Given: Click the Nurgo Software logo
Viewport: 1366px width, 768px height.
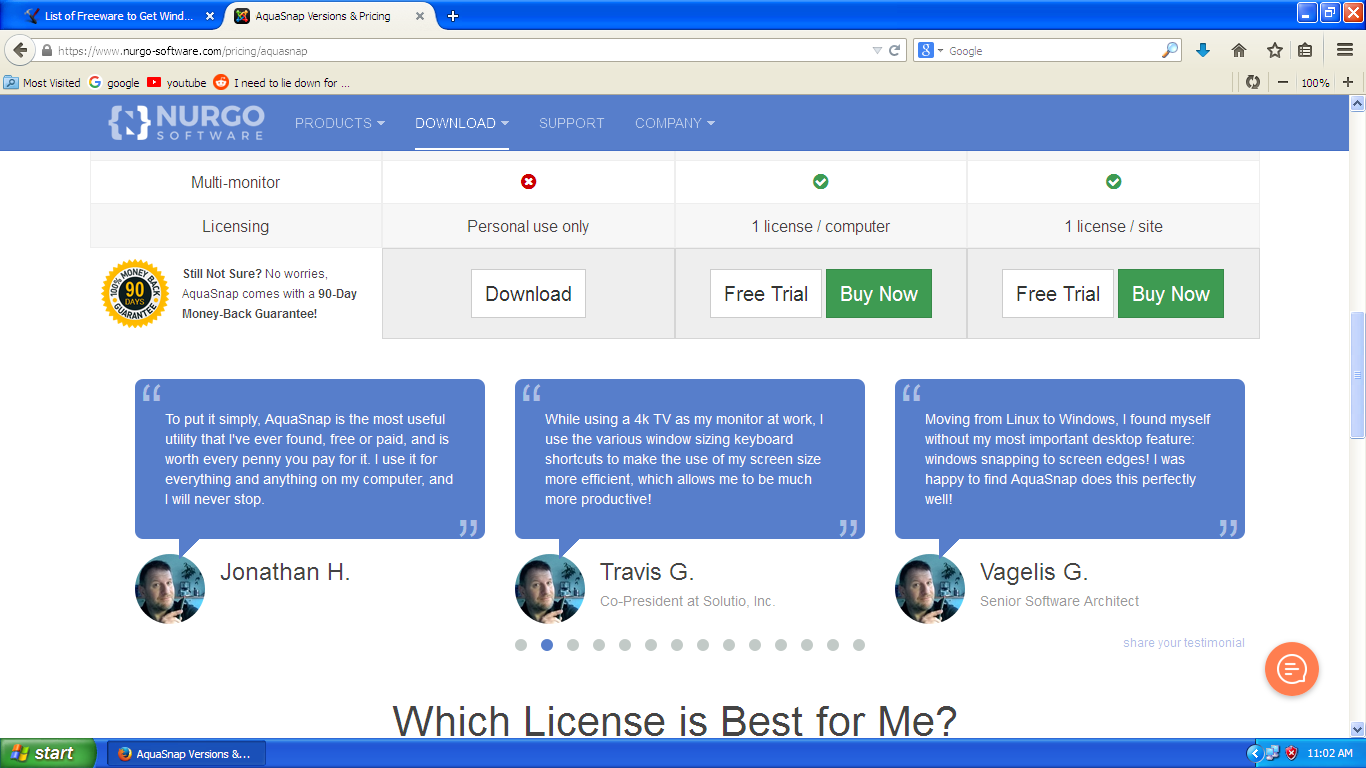Looking at the screenshot, I should (186, 122).
